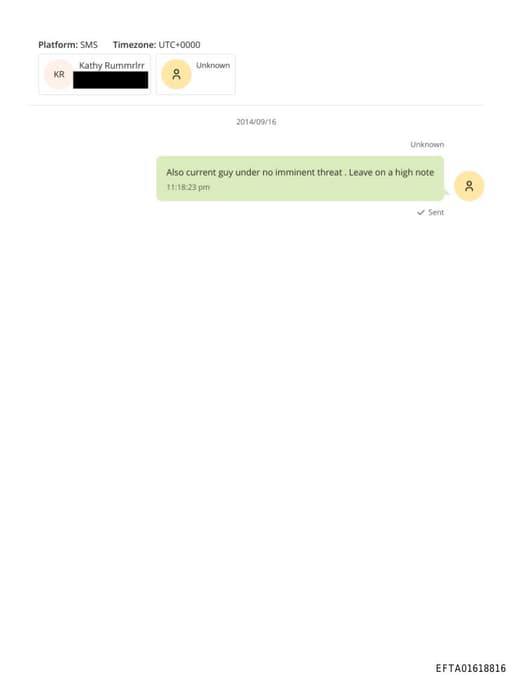Click the Platform label
The image size is (512, 678).
pos(58,45)
